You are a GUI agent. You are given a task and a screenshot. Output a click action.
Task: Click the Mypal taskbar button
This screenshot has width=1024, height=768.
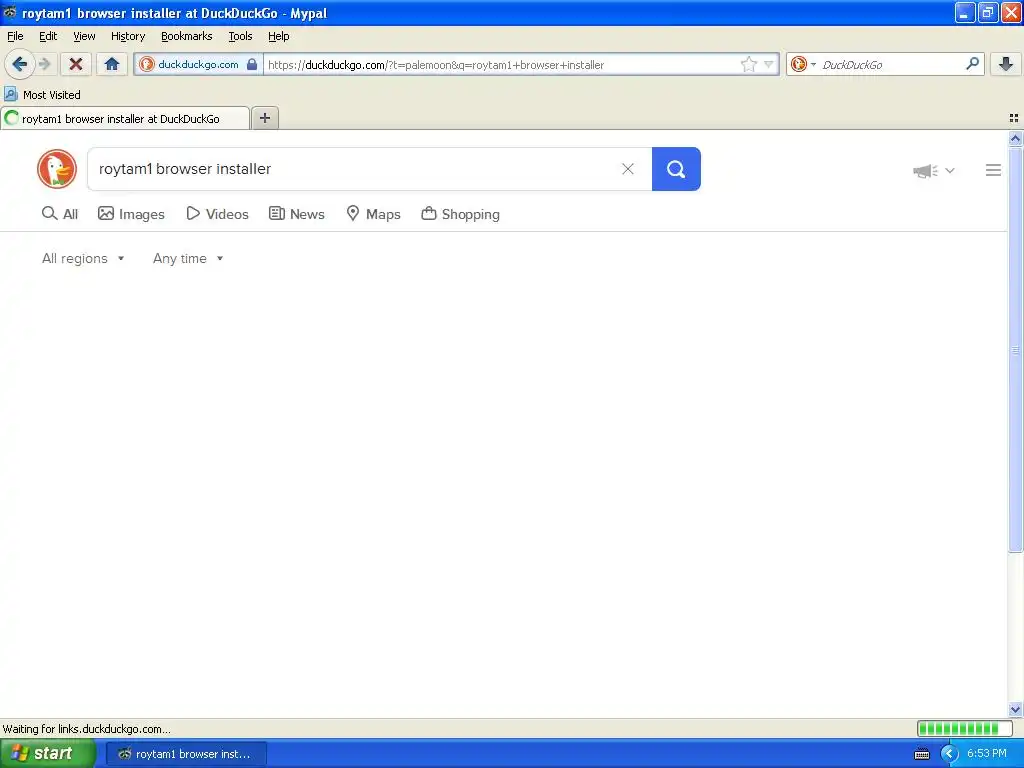(x=186, y=754)
